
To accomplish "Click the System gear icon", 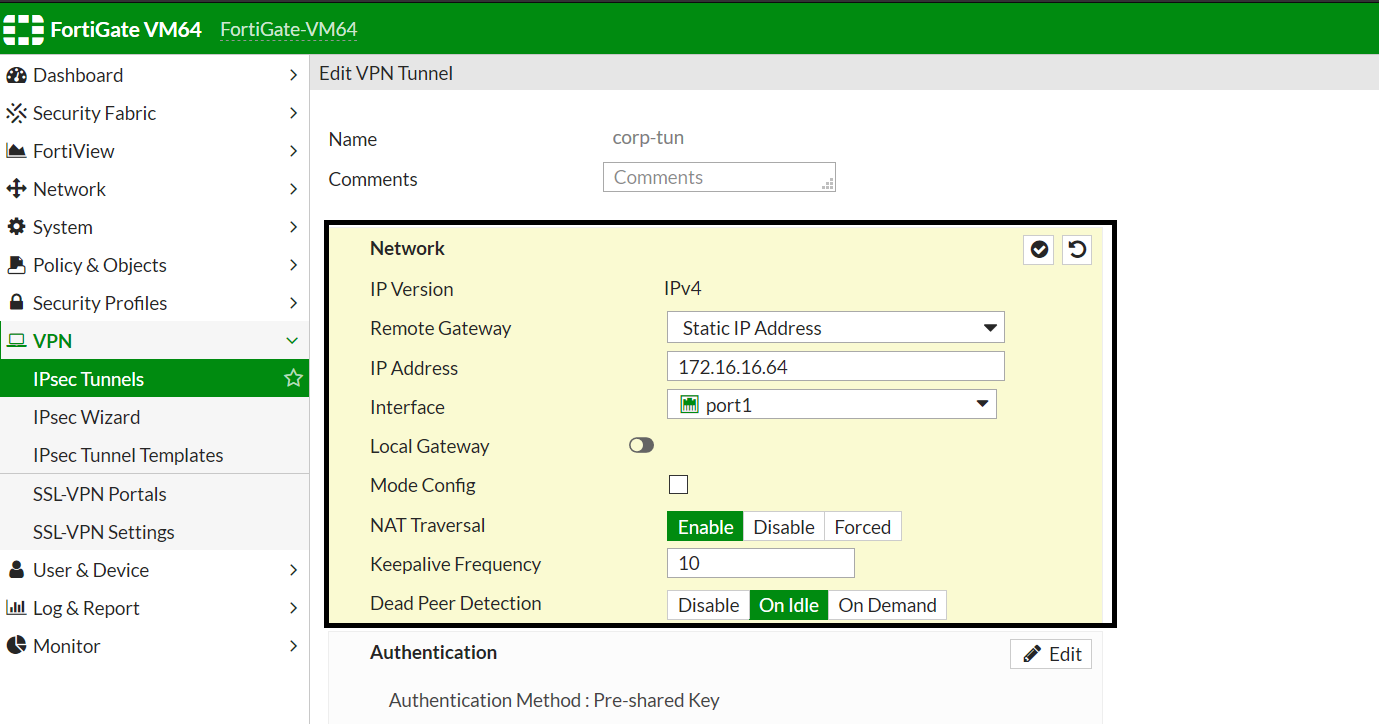I will (x=16, y=227).
